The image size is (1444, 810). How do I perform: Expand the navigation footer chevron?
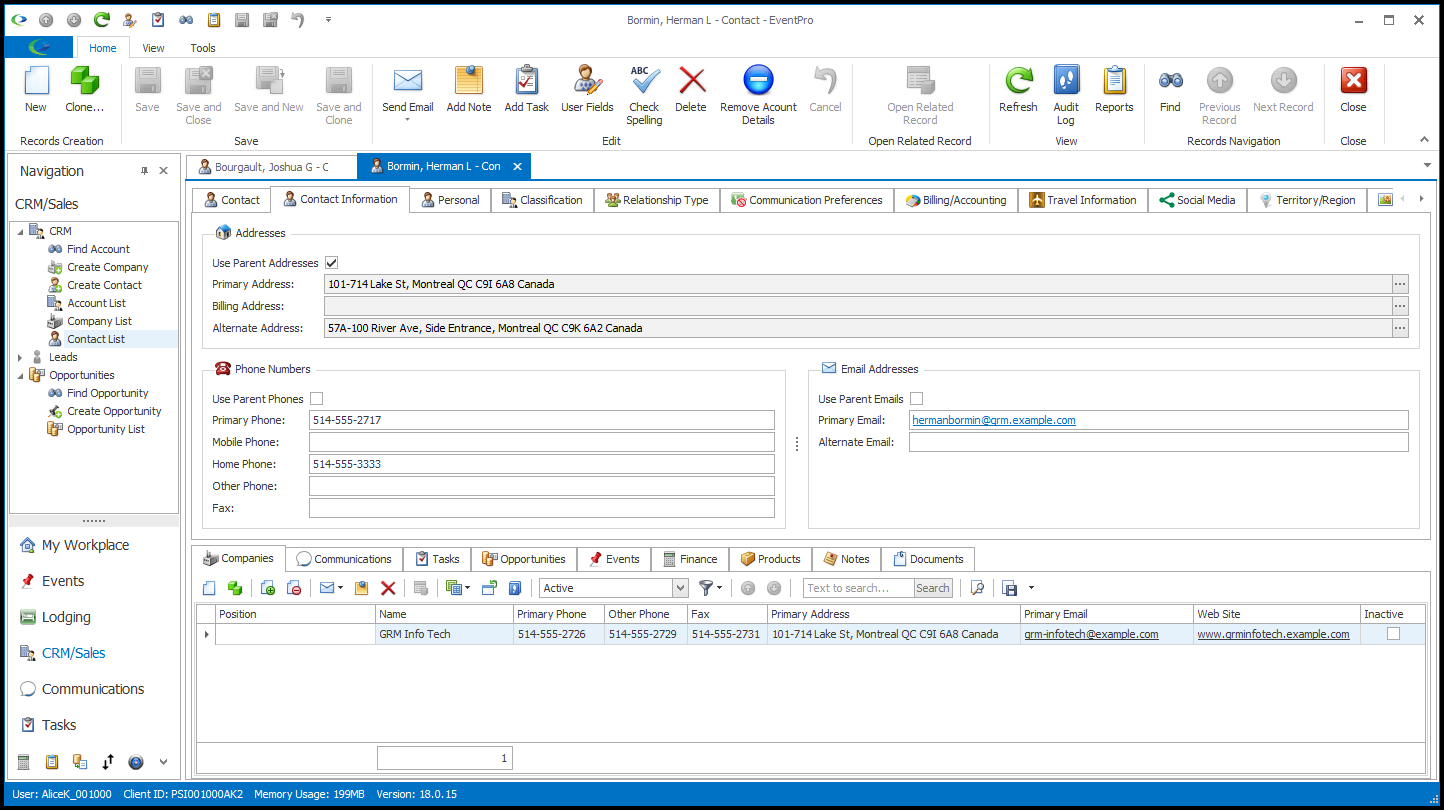(x=164, y=762)
